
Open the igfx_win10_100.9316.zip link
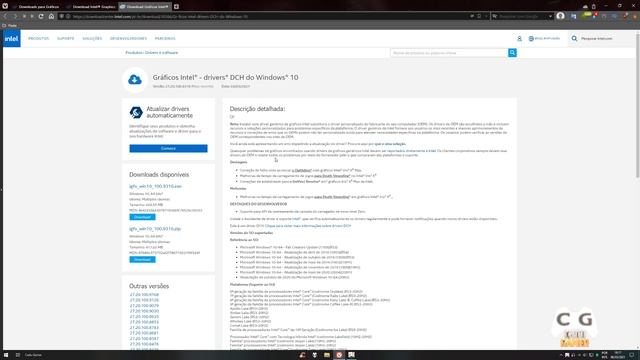click(155, 229)
